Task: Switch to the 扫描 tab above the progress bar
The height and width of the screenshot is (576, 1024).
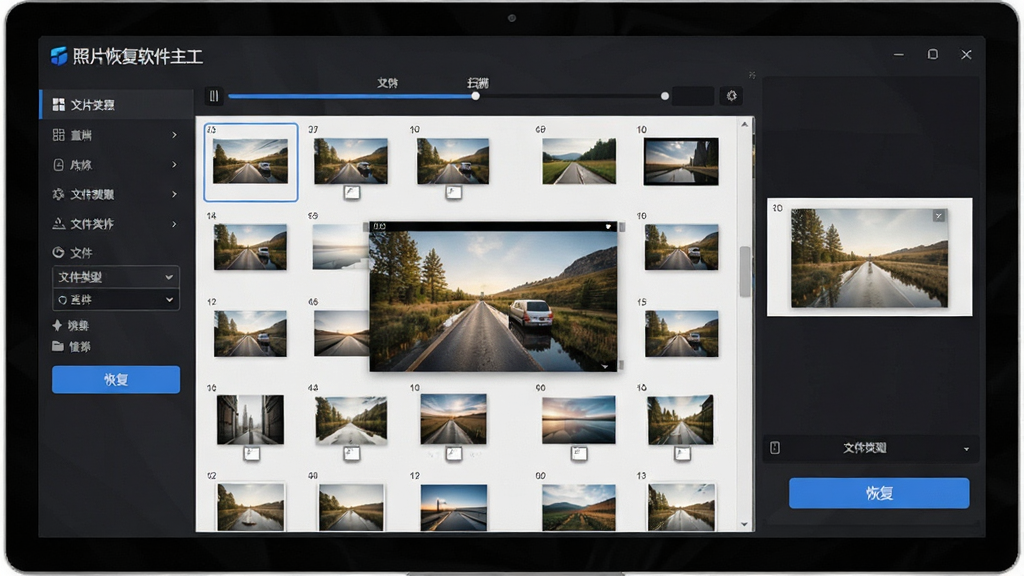Action: tap(477, 83)
